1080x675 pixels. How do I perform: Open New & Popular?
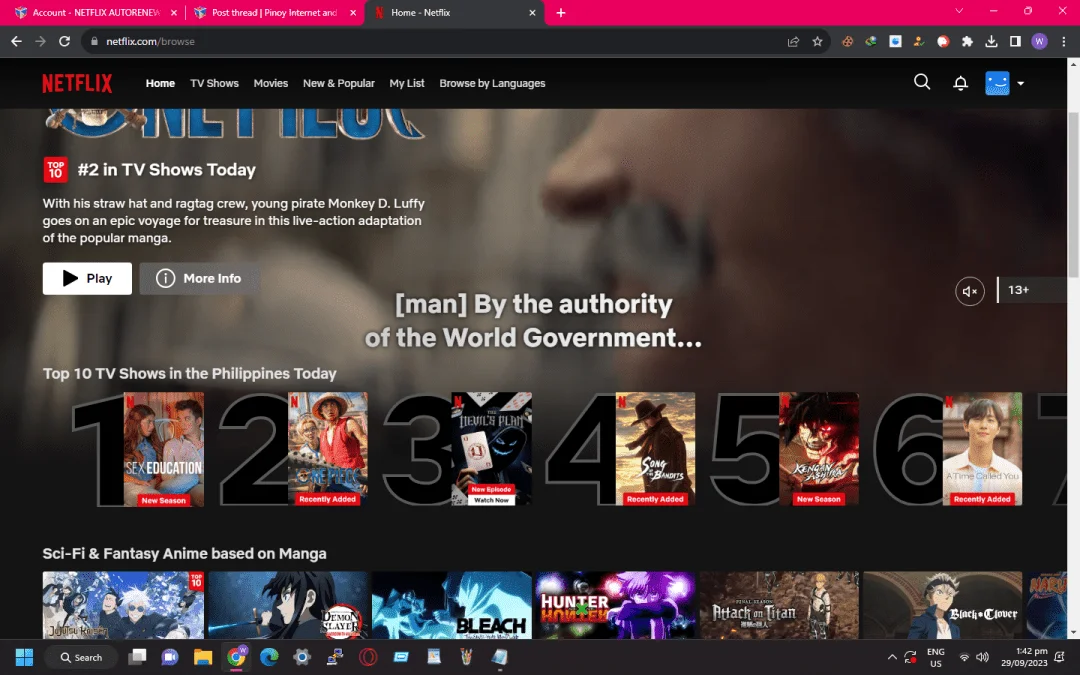(339, 83)
